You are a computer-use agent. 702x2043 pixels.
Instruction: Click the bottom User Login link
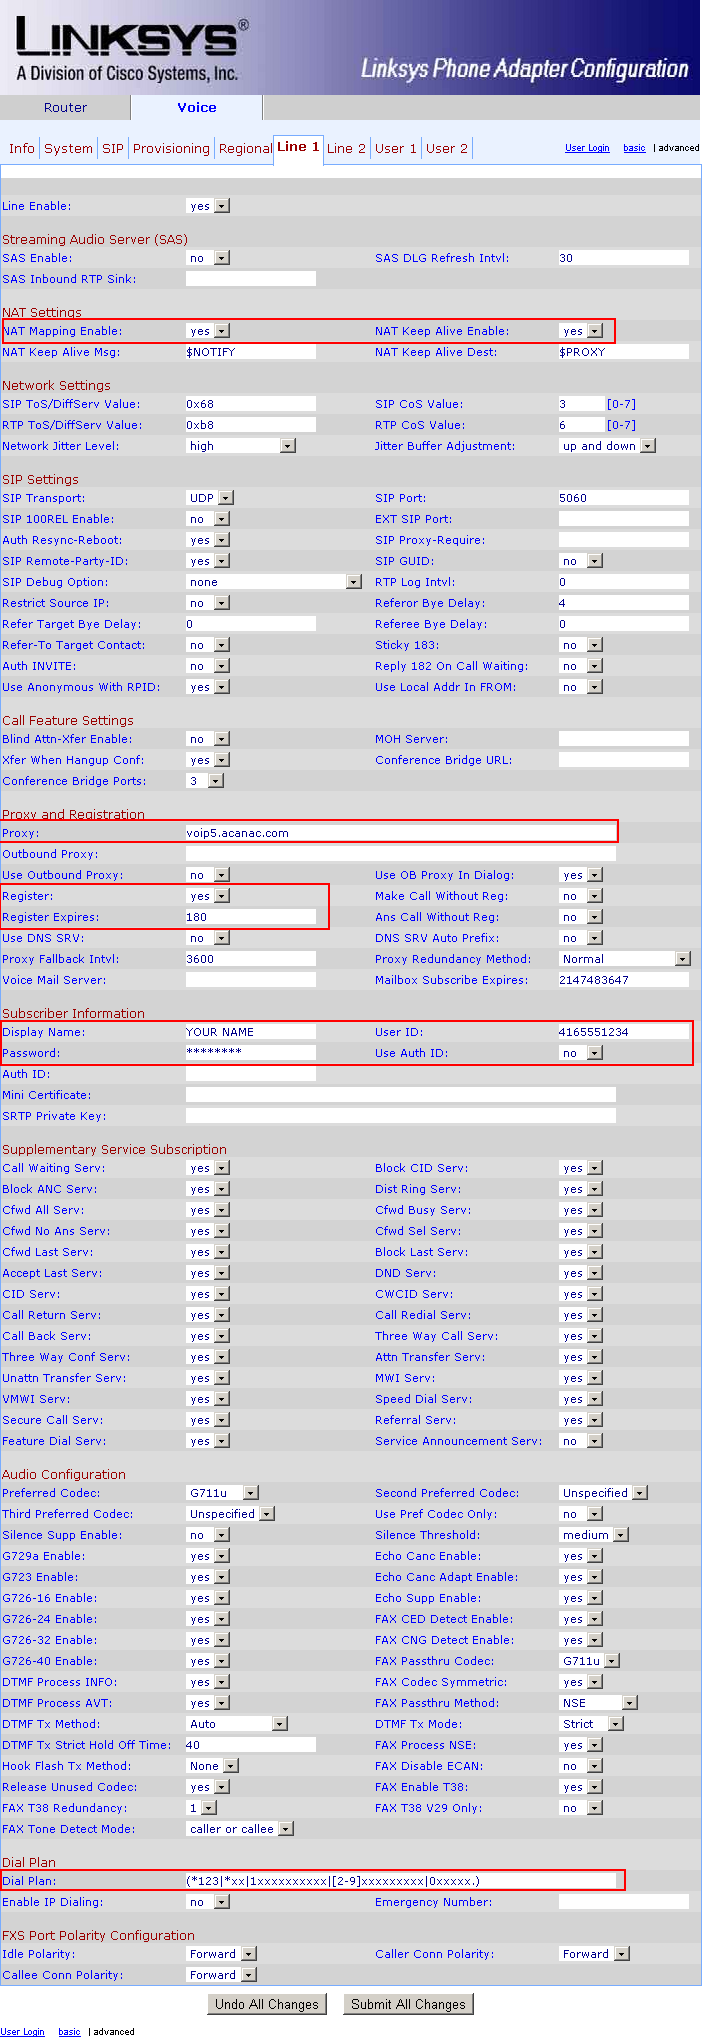[22, 2032]
